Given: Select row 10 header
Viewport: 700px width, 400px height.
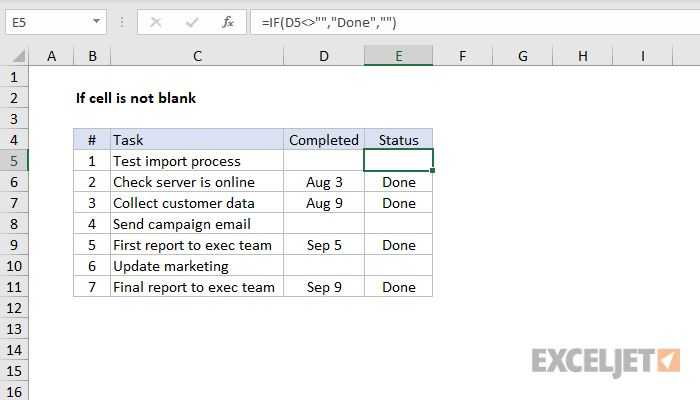Looking at the screenshot, I should click(14, 266).
